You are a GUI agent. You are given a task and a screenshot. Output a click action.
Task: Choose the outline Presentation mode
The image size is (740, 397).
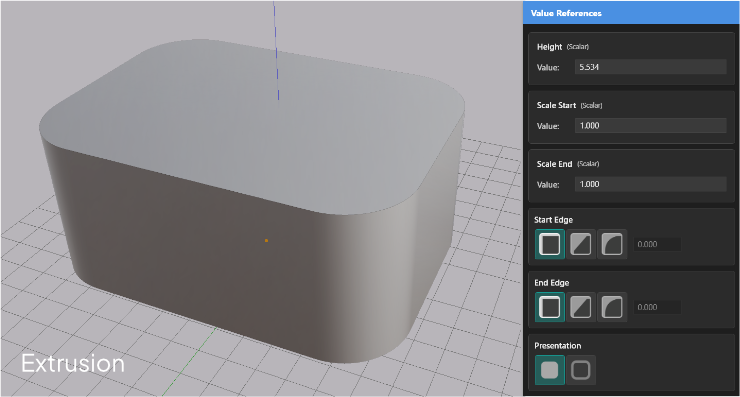[580, 370]
